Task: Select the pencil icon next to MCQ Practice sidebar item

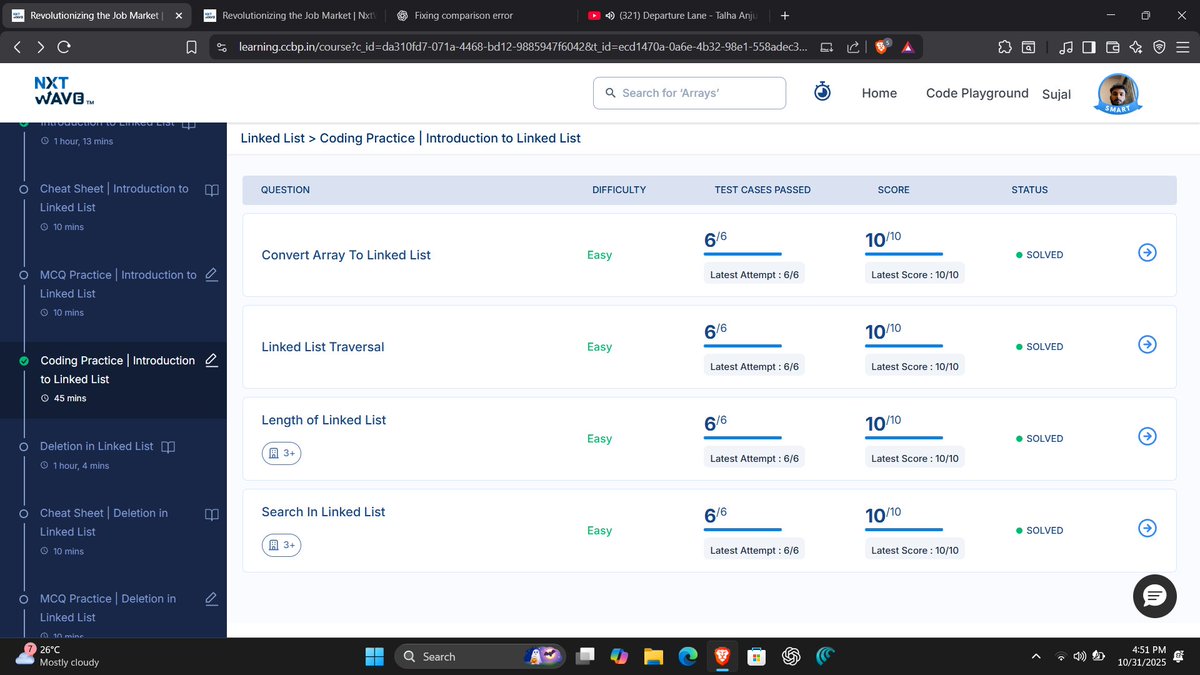Action: click(211, 276)
